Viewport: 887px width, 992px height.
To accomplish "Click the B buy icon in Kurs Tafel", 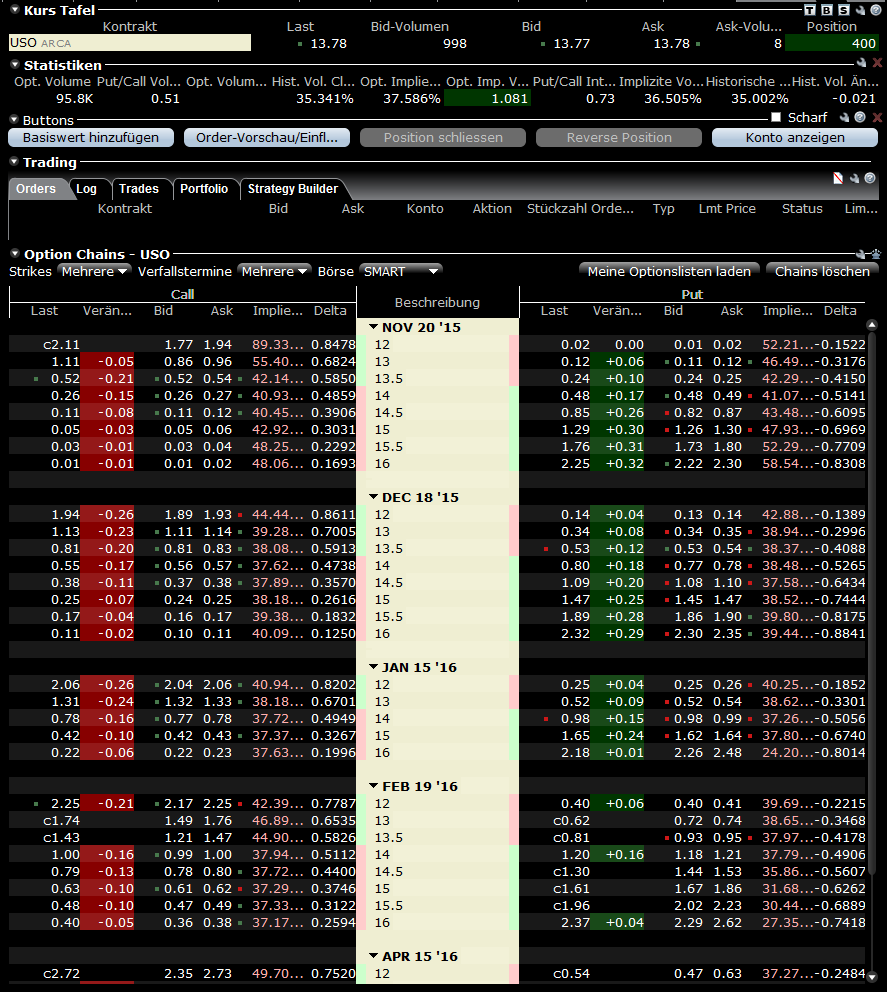I will coord(826,9).
